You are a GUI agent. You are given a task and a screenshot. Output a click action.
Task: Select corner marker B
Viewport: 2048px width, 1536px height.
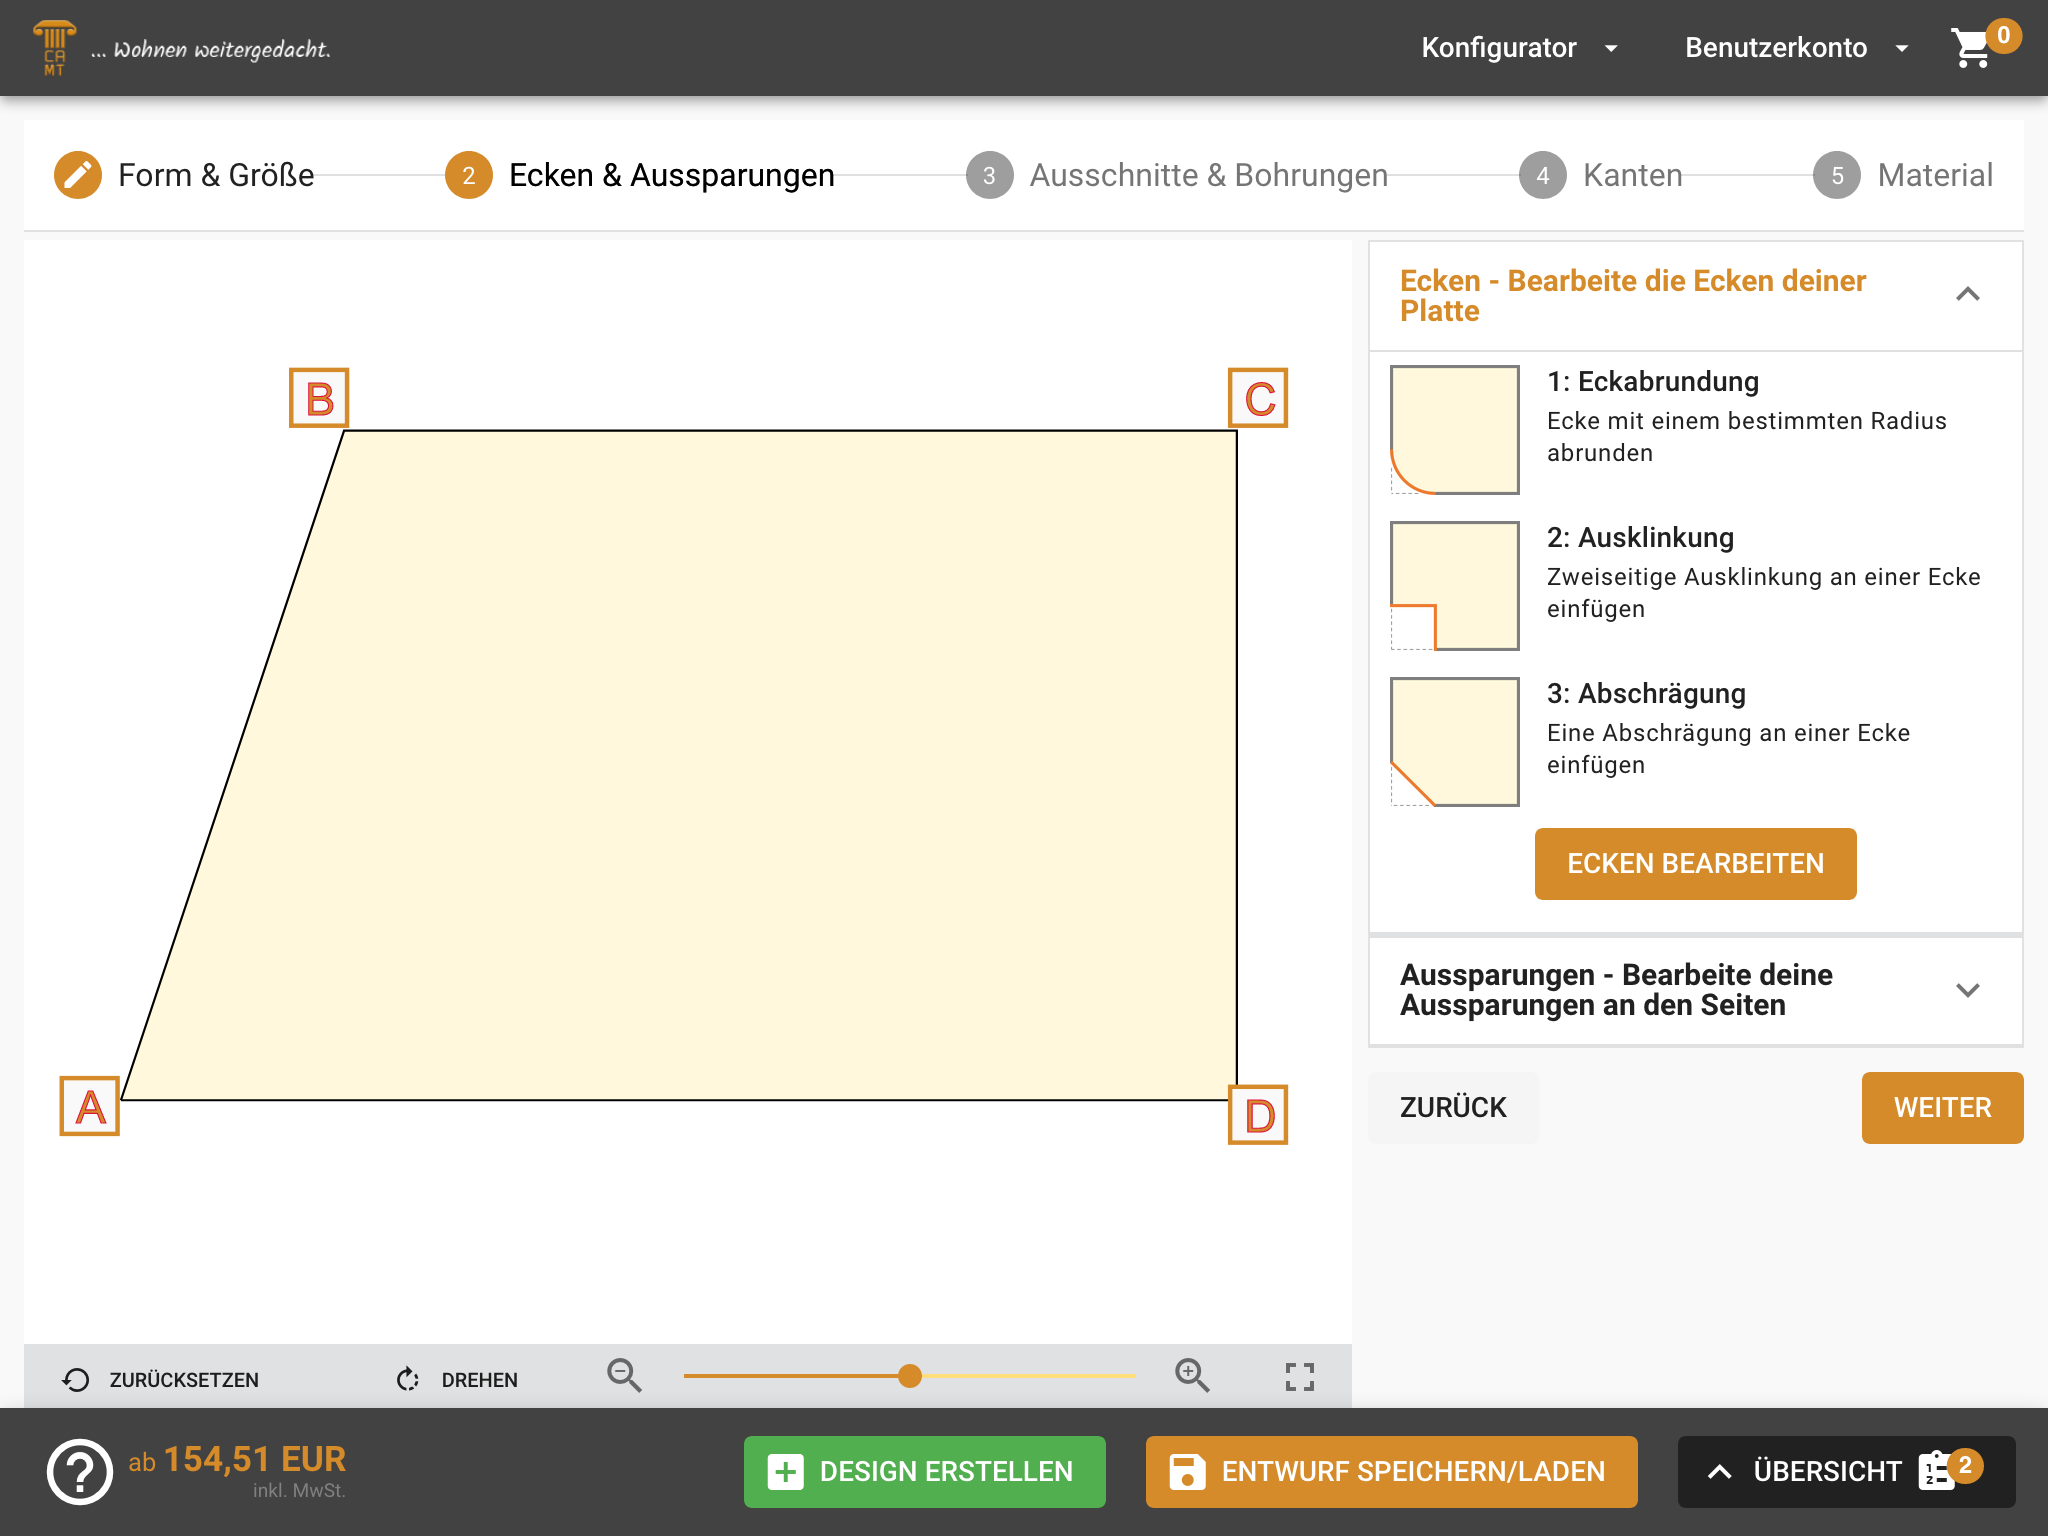click(x=319, y=398)
